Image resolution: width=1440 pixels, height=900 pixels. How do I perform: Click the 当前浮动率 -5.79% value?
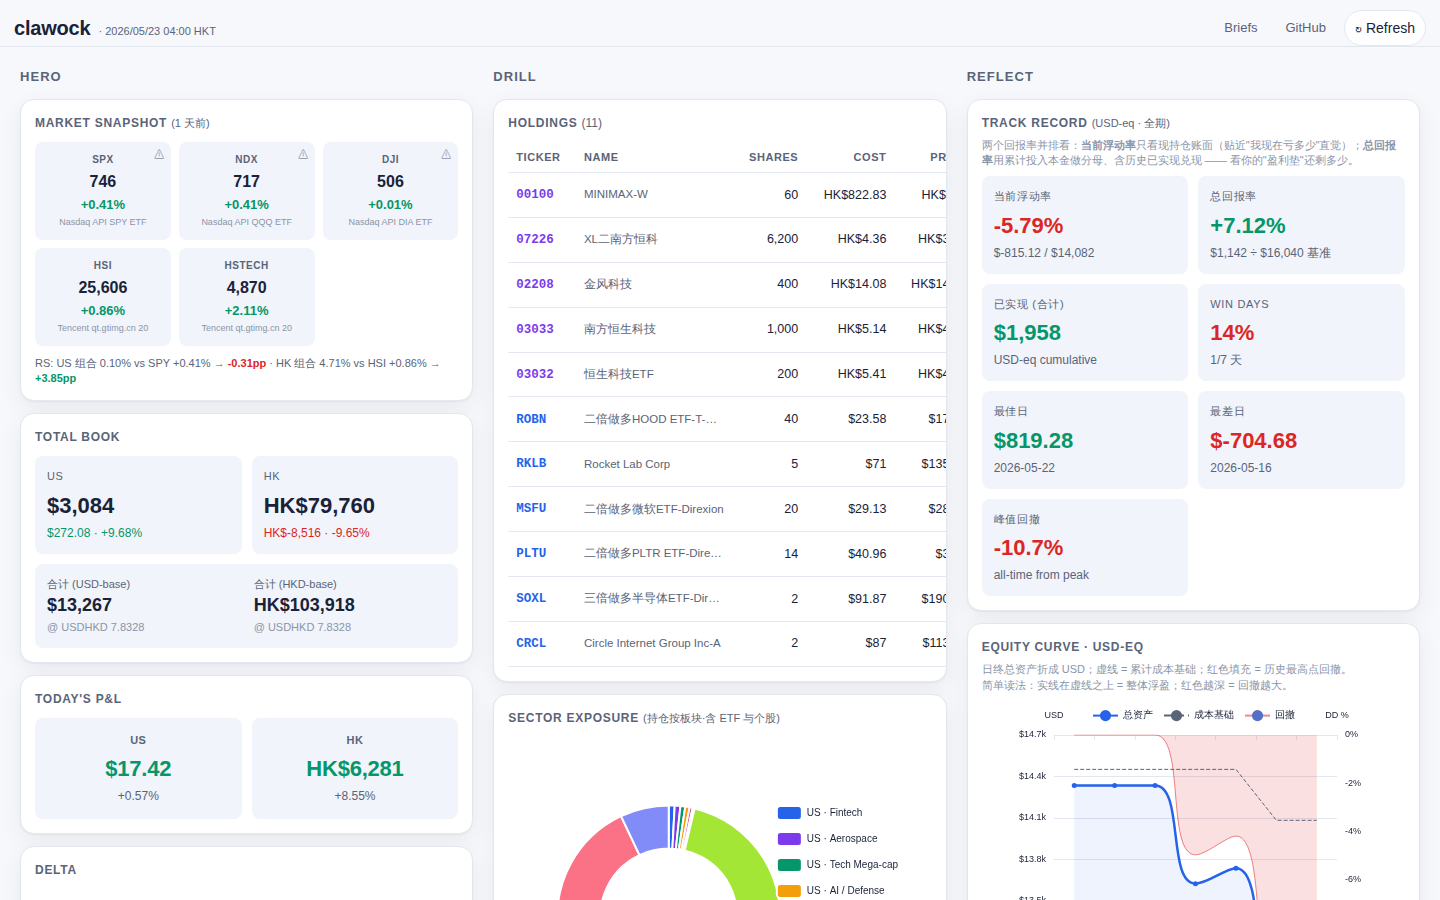1028,226
